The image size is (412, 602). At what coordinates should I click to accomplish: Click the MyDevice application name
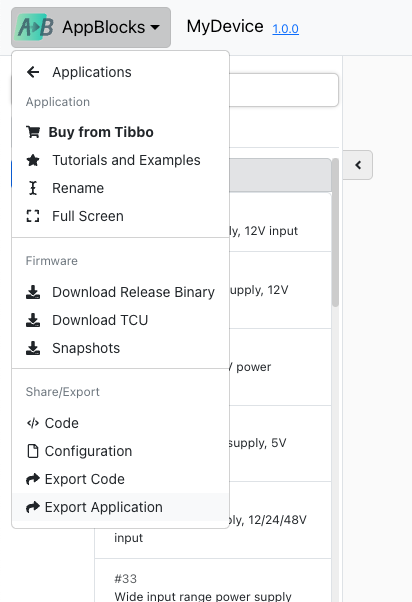click(x=225, y=26)
